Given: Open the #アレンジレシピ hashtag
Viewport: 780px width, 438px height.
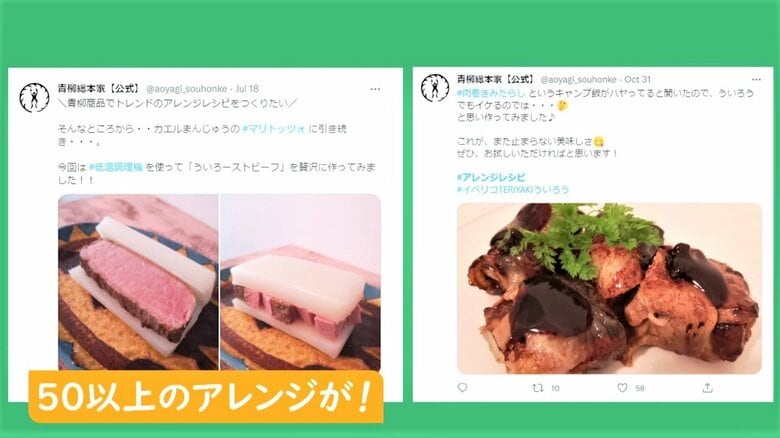Looking at the screenshot, I should click(x=491, y=177).
